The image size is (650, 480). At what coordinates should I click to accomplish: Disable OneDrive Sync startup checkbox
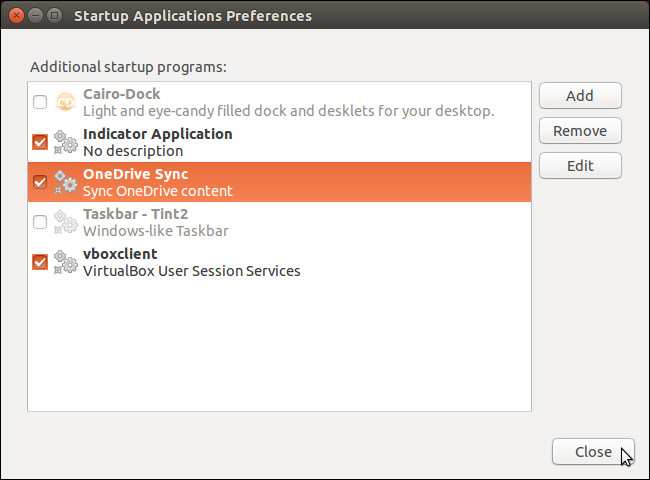coord(40,182)
